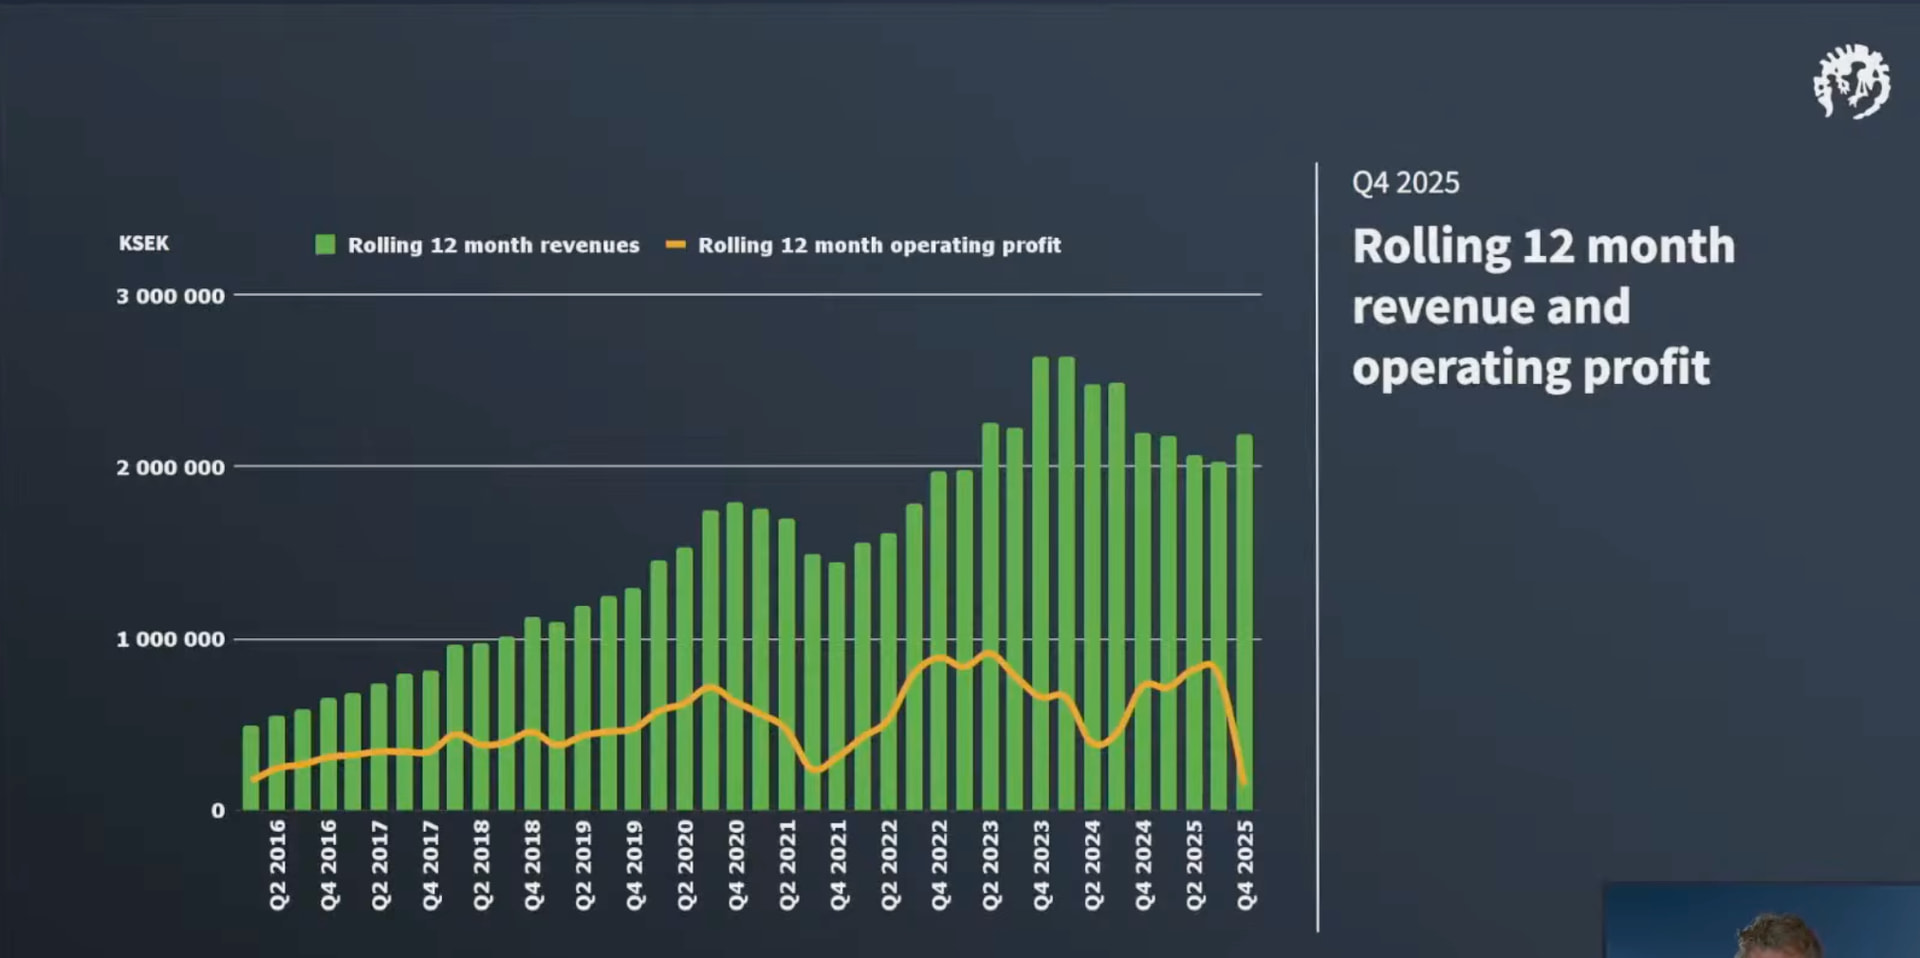The width and height of the screenshot is (1920, 958).
Task: Select the 'Rolling 12 month operating profit' legend label
Action: pos(879,245)
